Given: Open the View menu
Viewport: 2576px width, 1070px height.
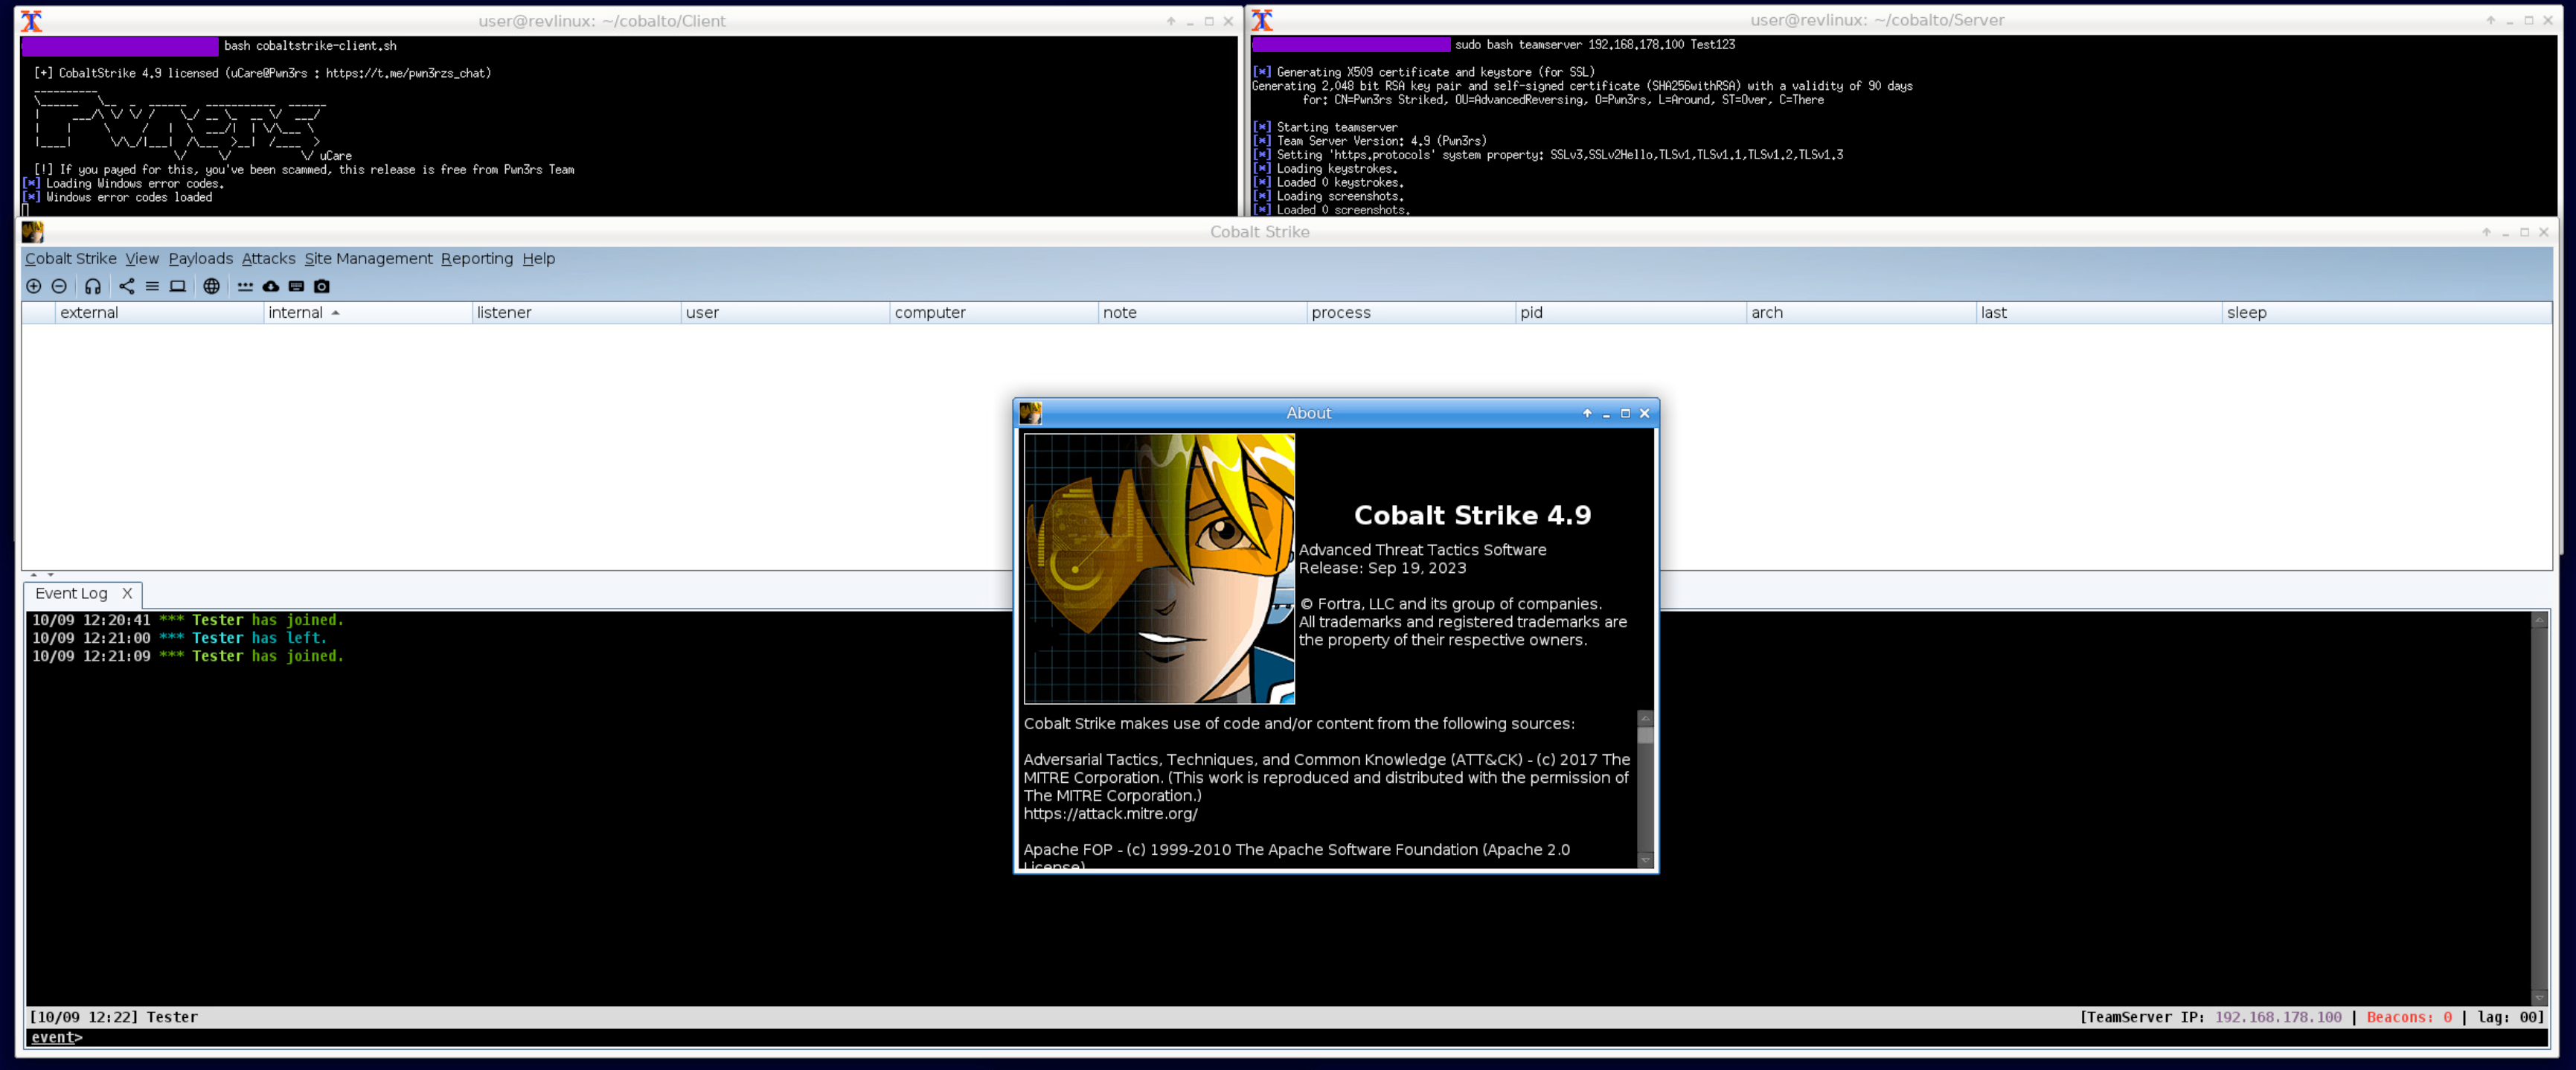Looking at the screenshot, I should [x=142, y=258].
